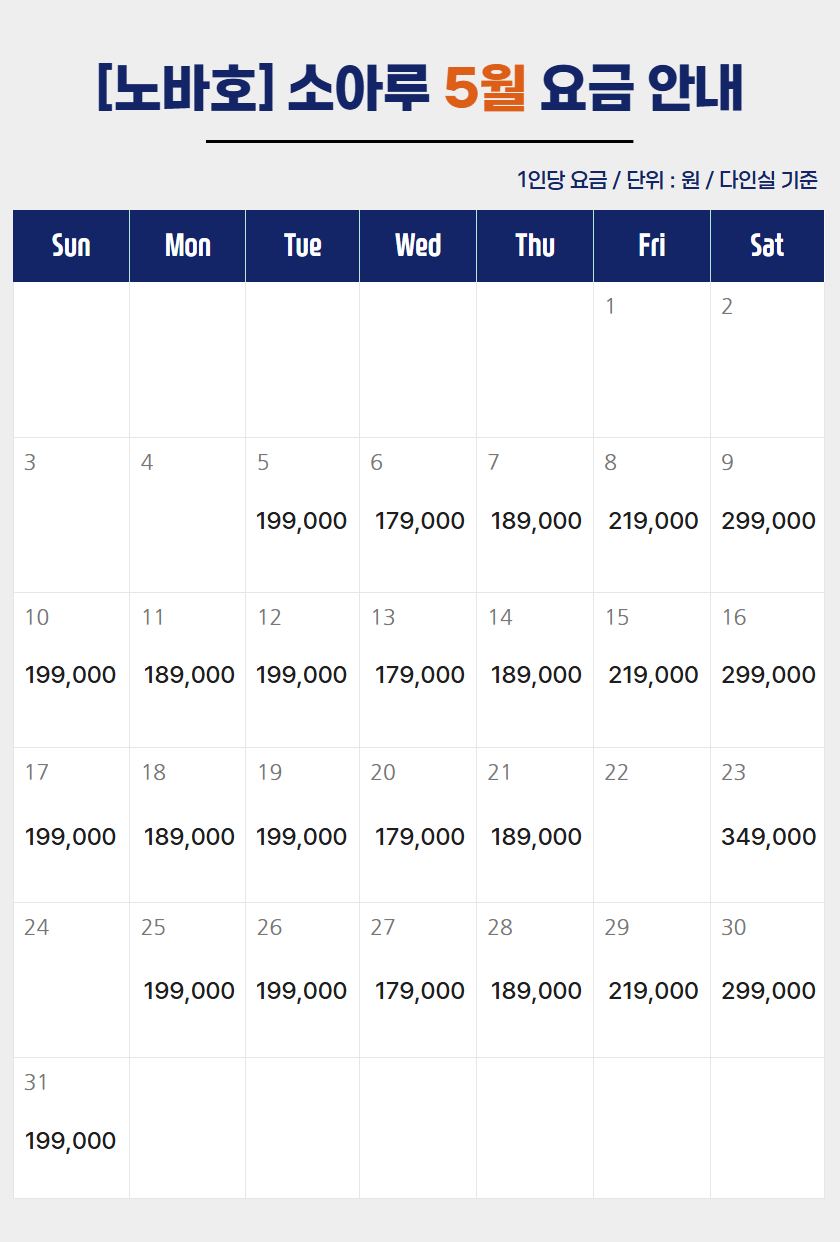Select the Wed column header
This screenshot has height=1242, width=840.
418,246
